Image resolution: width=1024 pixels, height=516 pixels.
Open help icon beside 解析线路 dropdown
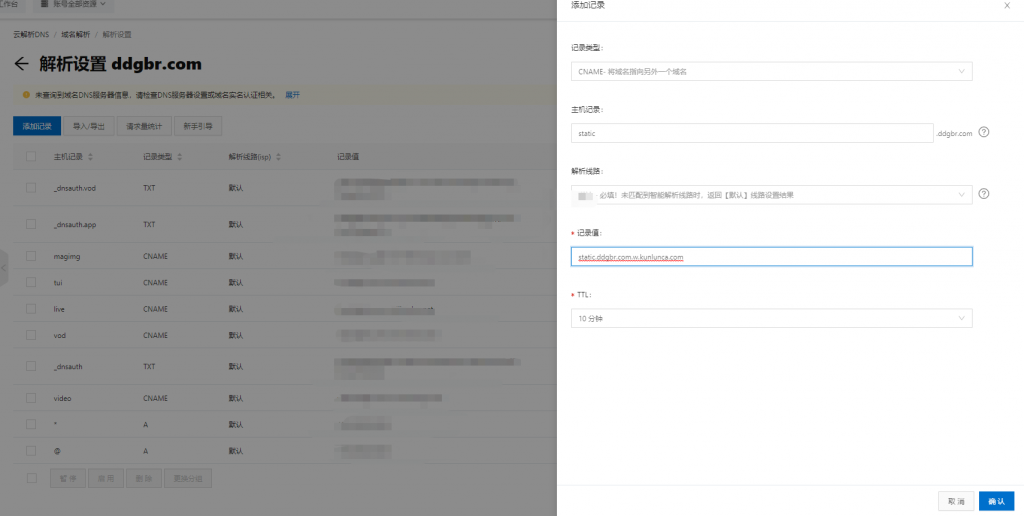click(x=984, y=194)
